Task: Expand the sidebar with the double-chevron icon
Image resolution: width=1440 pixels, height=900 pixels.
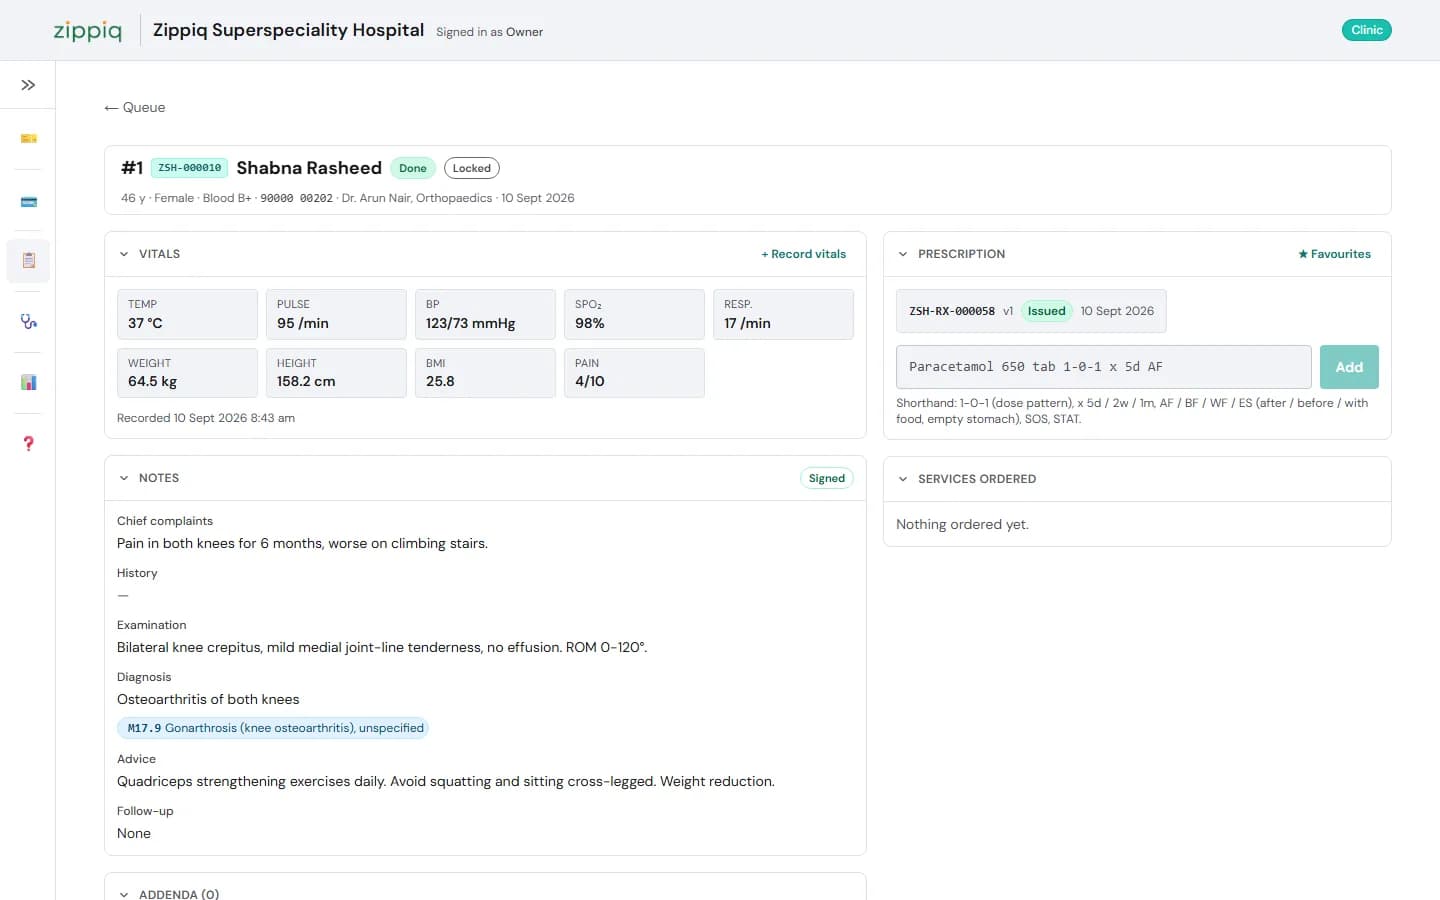Action: click(x=28, y=85)
